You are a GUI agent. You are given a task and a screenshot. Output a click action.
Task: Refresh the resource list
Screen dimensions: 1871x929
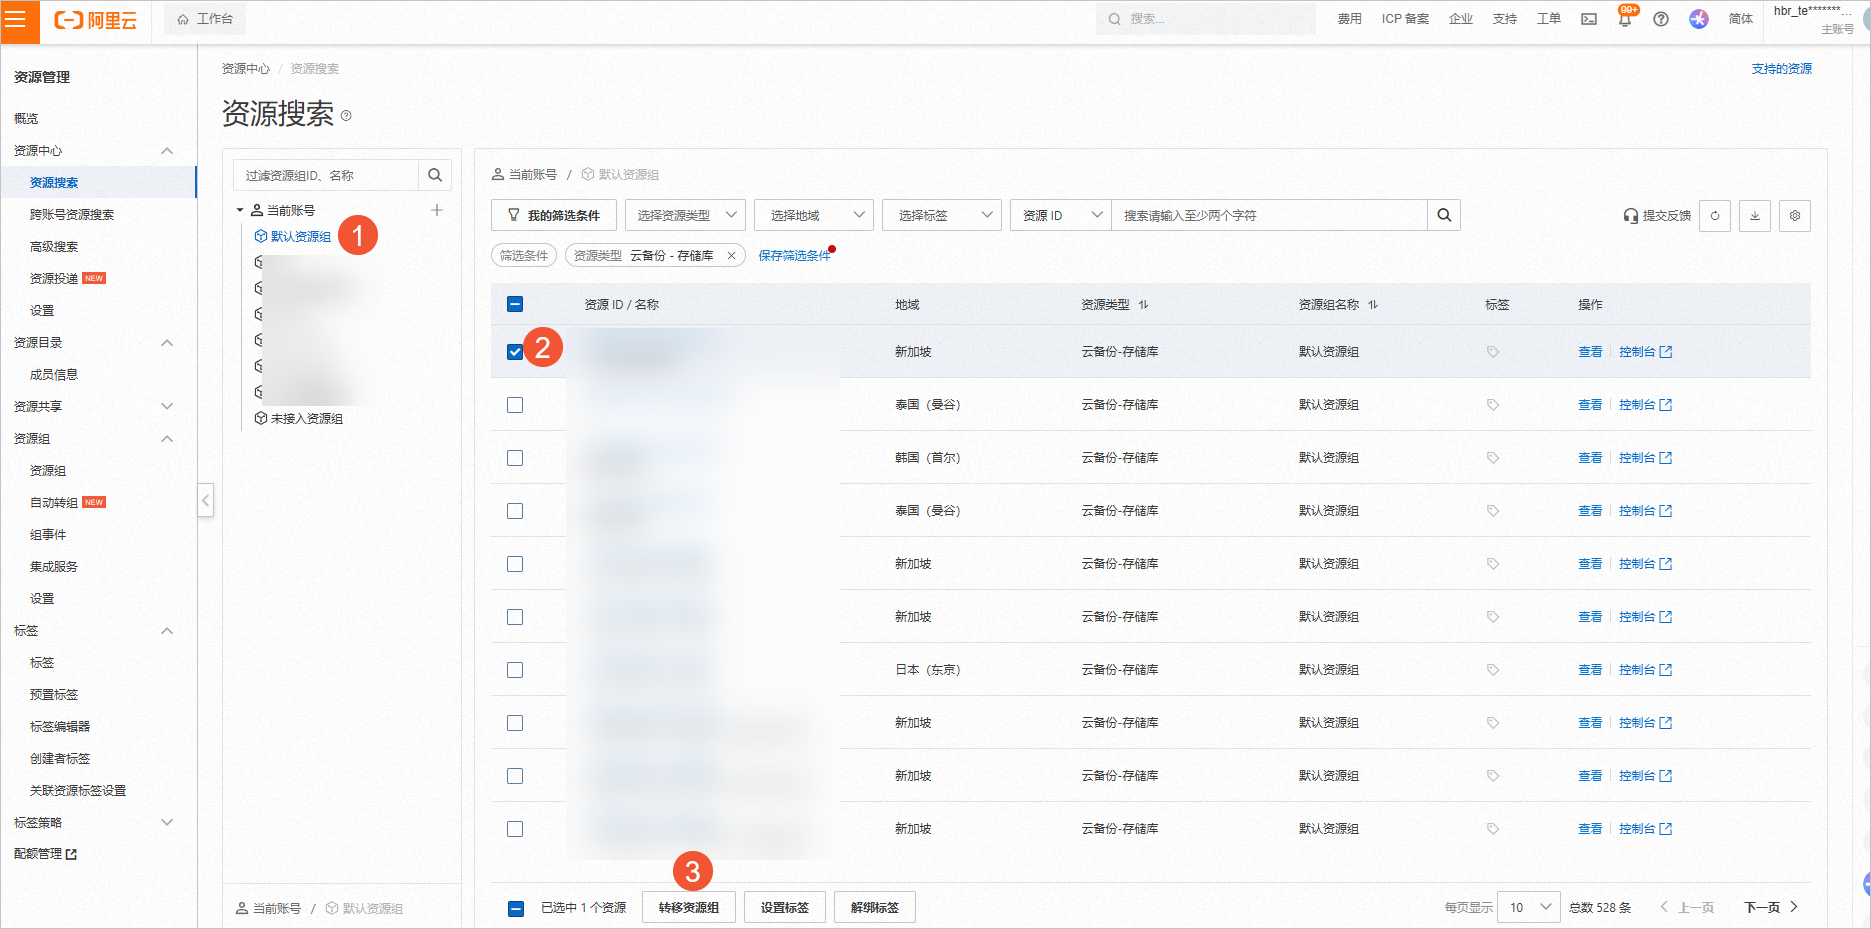1715,215
